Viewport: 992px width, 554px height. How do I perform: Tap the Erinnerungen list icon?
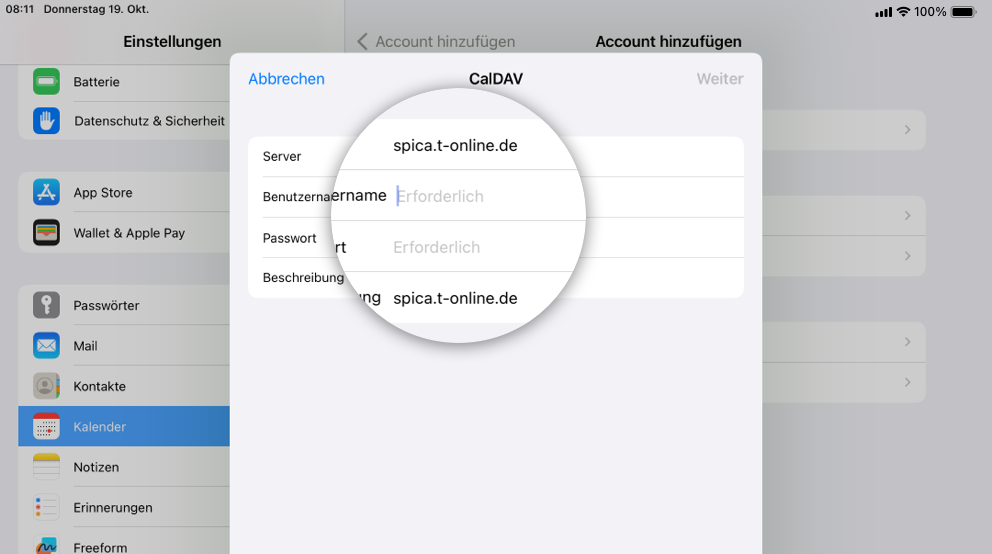(x=46, y=507)
